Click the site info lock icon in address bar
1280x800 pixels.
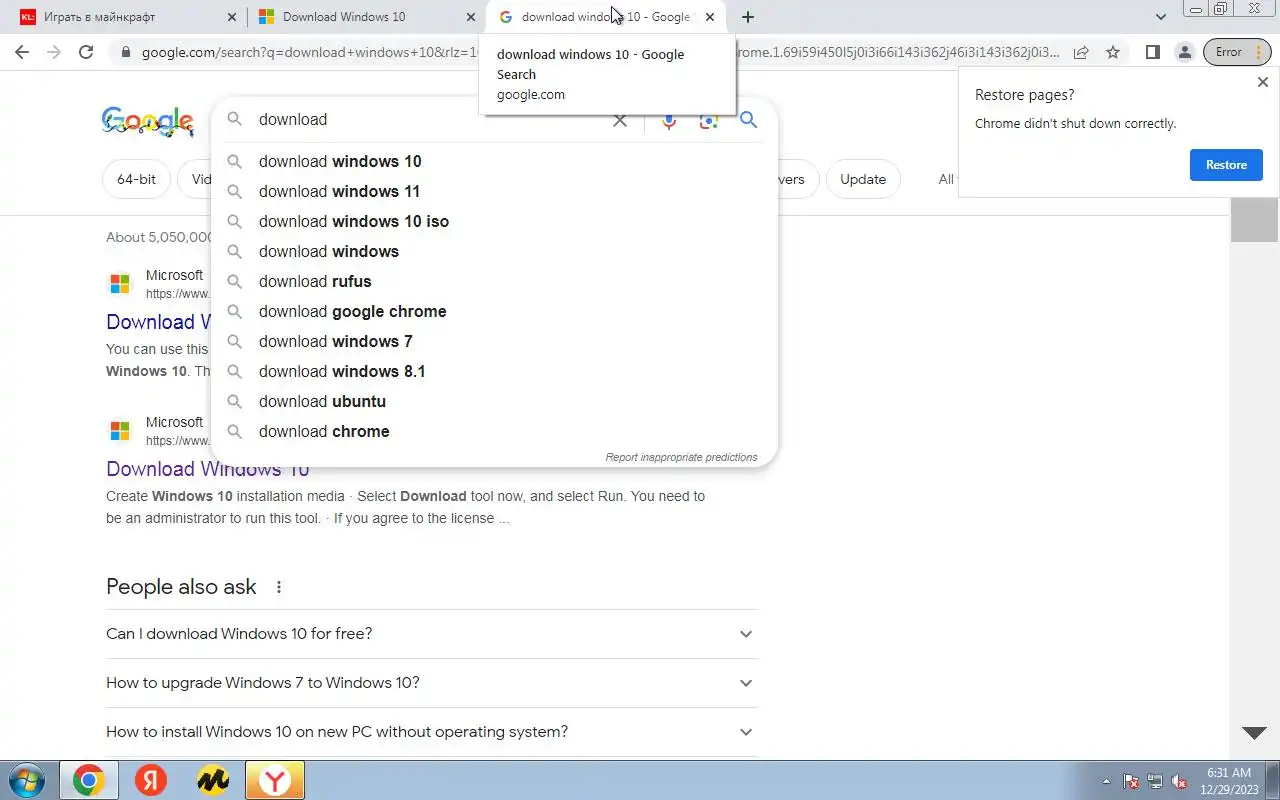click(124, 52)
